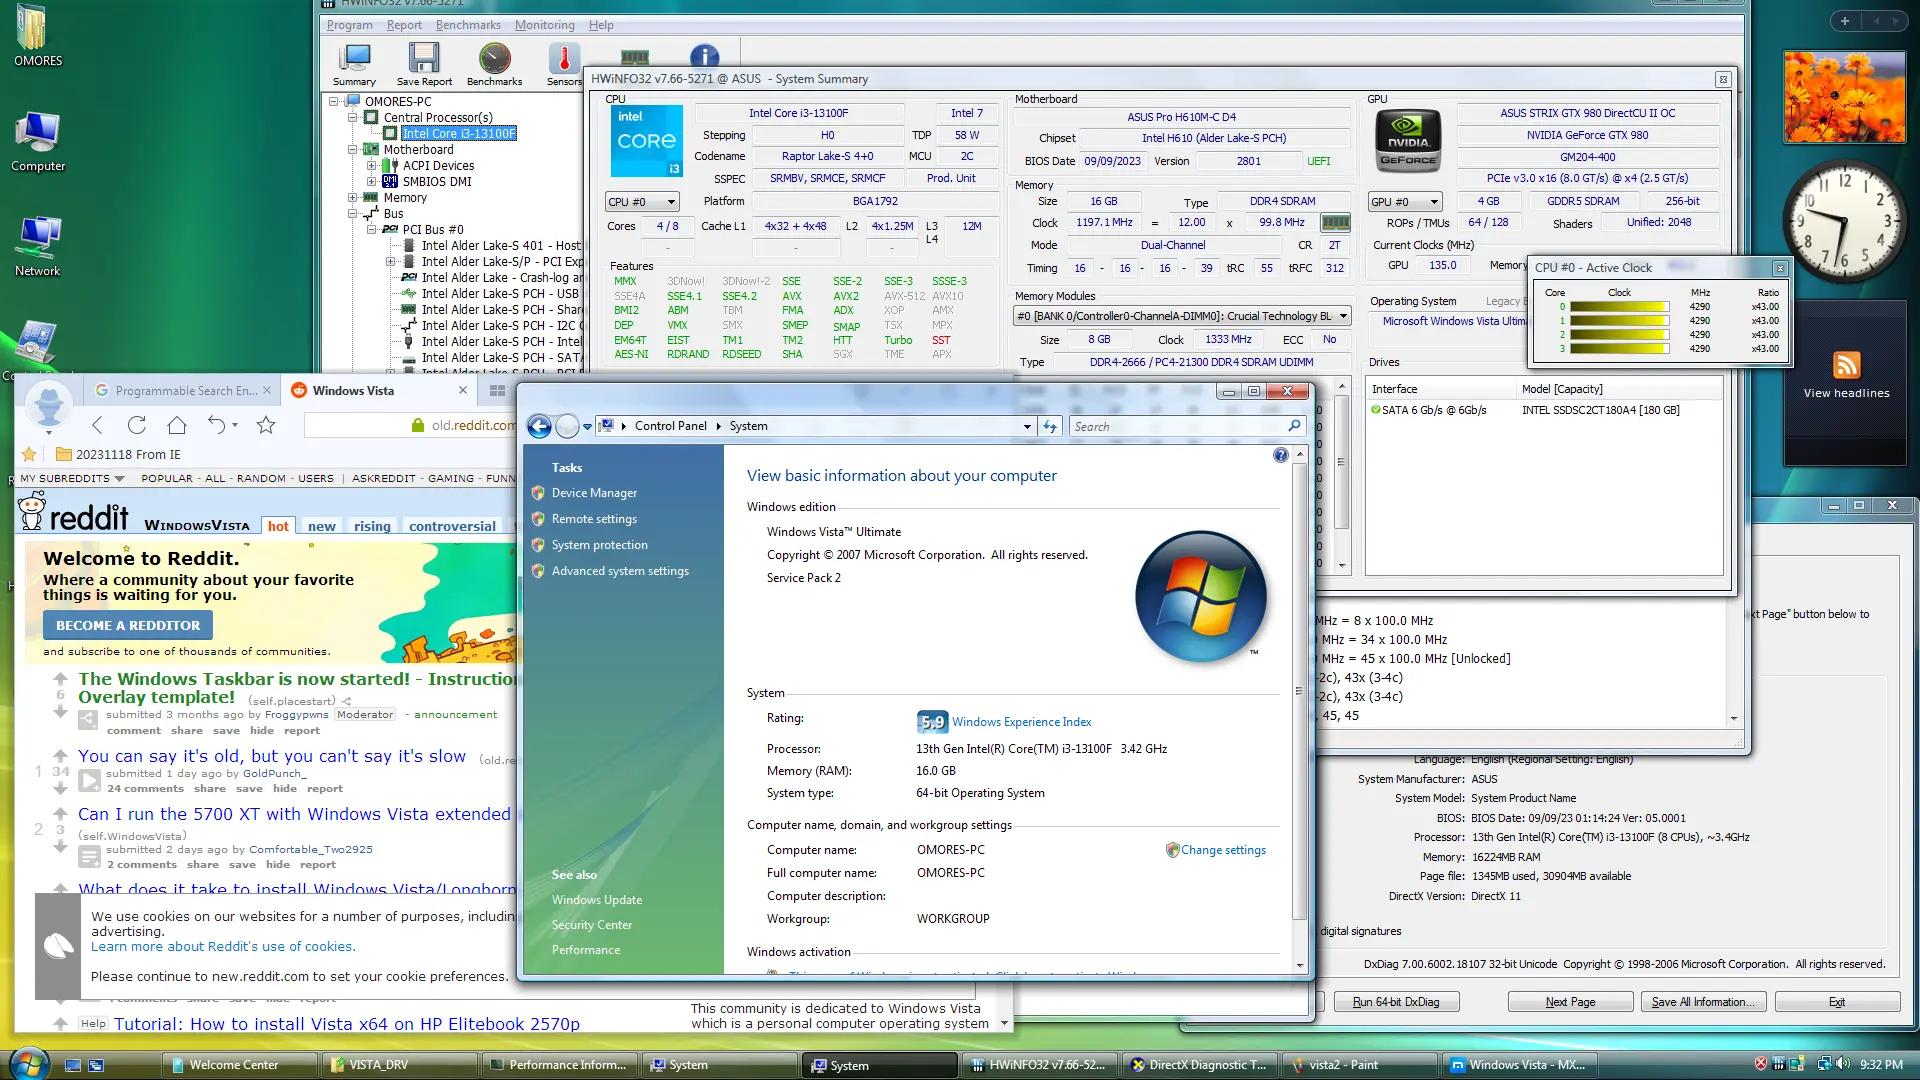This screenshot has width=1920, height=1080.
Task: Click the refresh icon beside the Control Panel address bar
Action: pyautogui.click(x=1050, y=426)
